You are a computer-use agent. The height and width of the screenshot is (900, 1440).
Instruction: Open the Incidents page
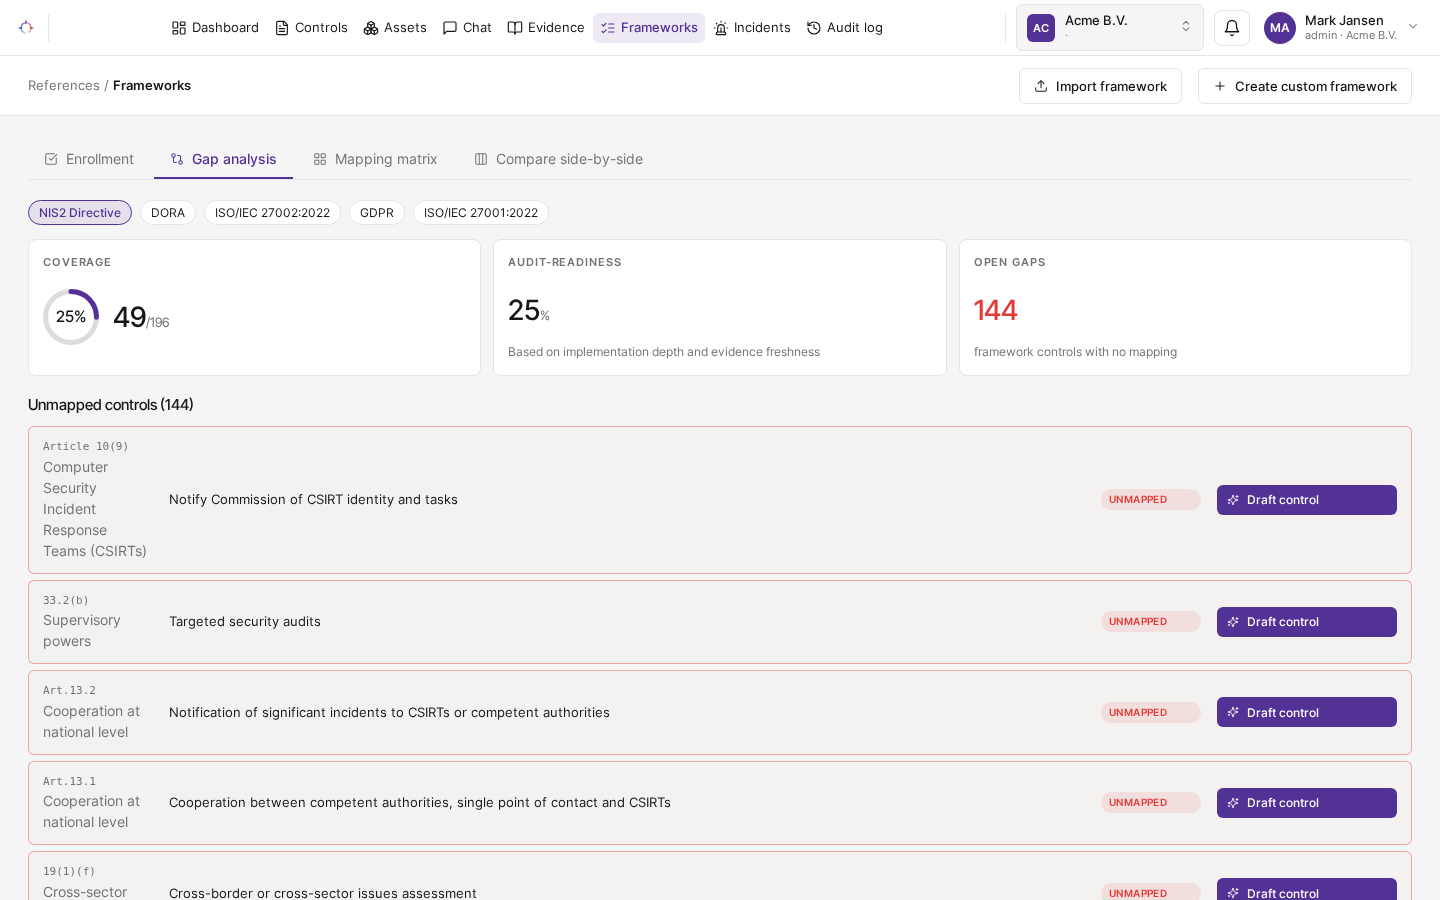[752, 28]
